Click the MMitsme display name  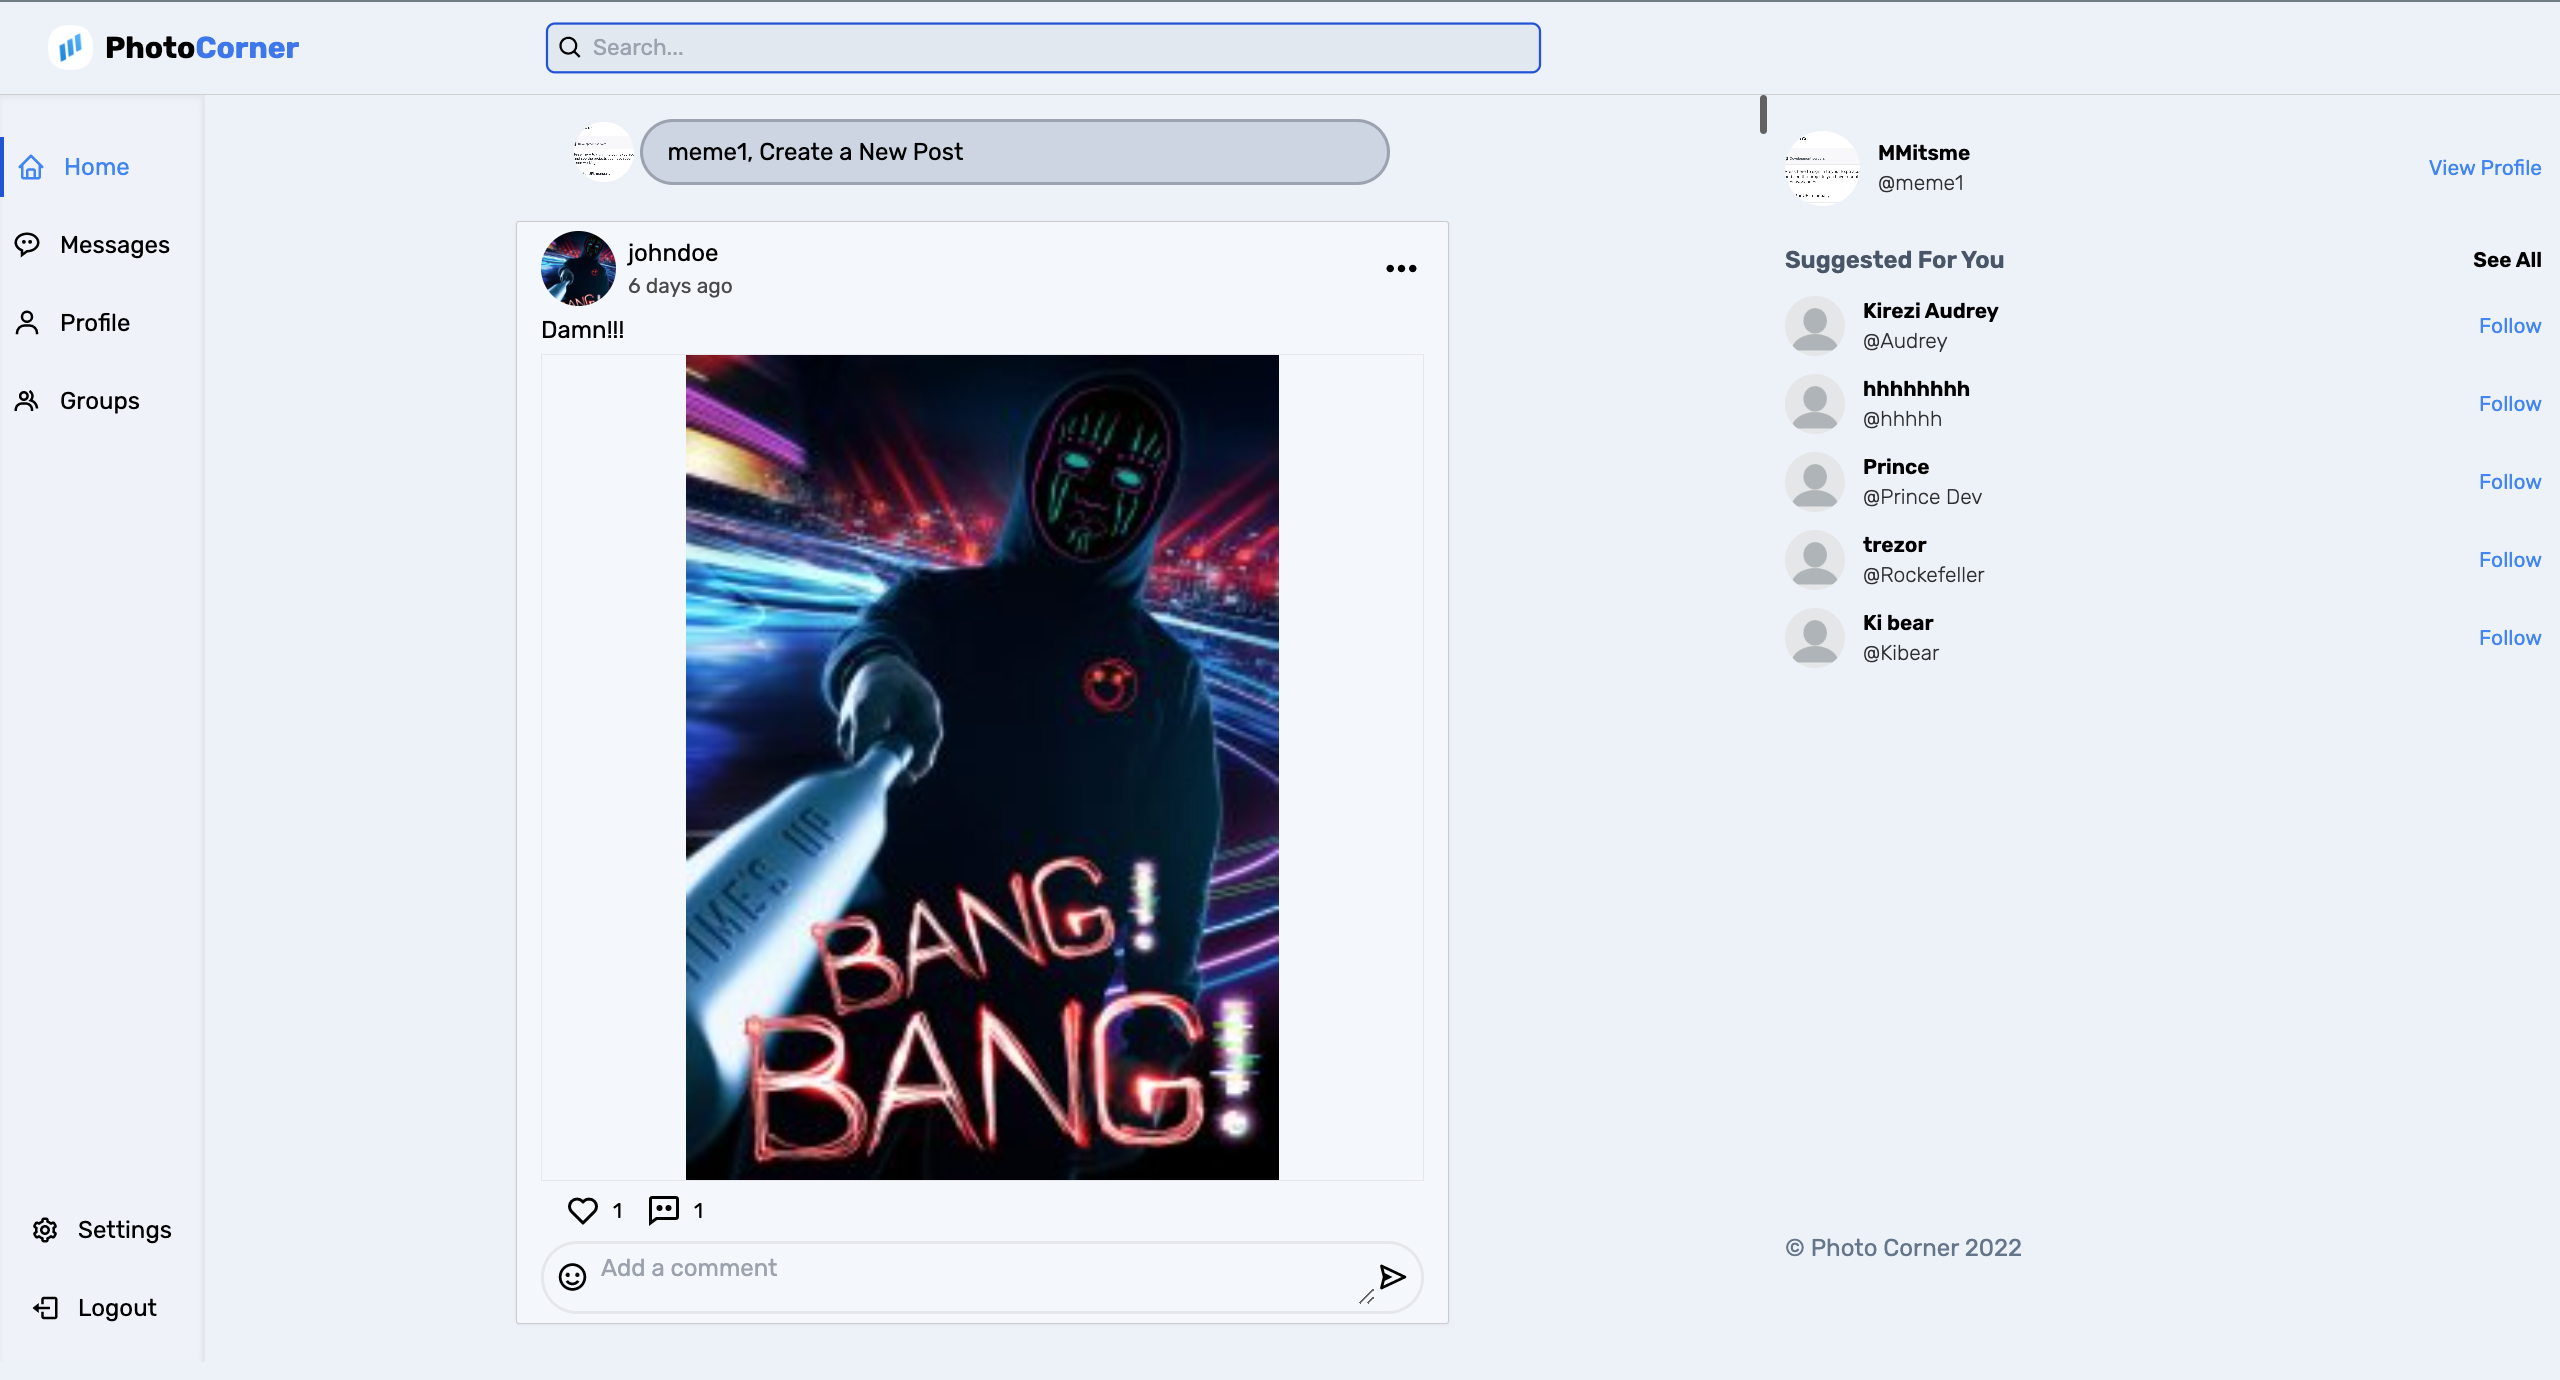pyautogui.click(x=1923, y=153)
